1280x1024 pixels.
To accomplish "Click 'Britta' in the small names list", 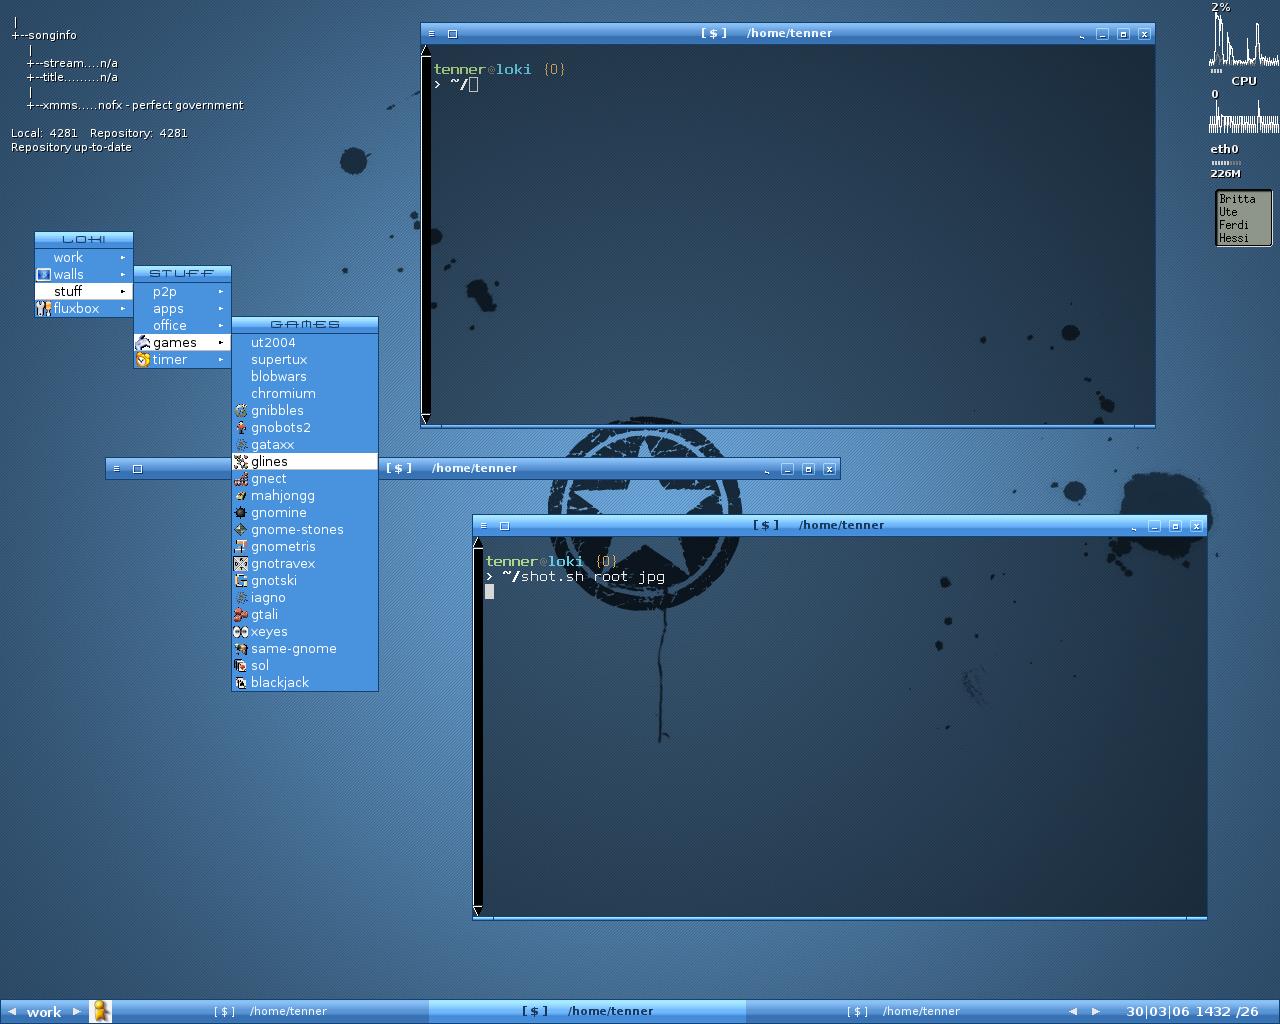I will (1237, 199).
